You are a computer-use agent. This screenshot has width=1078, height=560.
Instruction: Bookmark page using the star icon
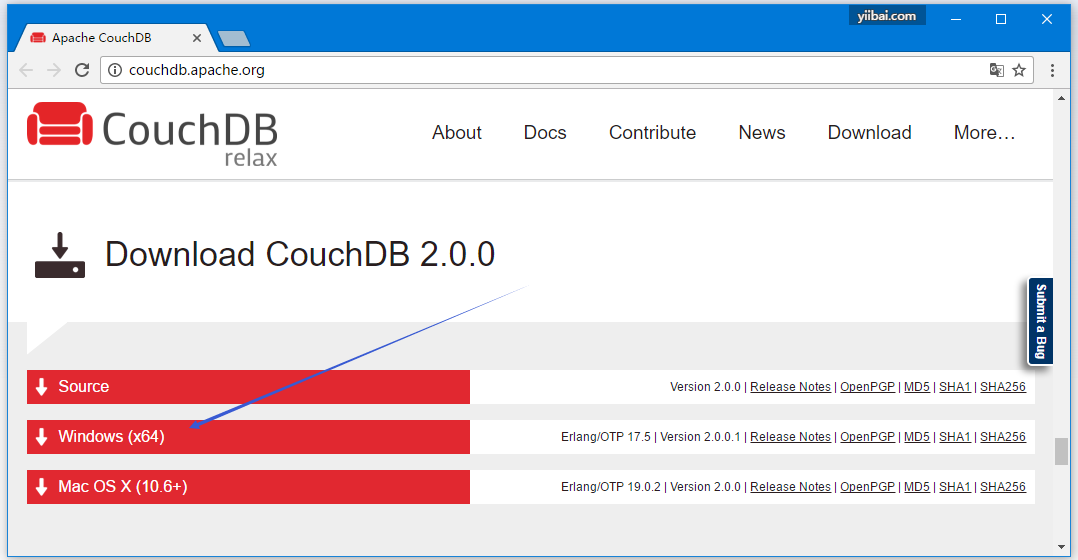coord(1019,70)
